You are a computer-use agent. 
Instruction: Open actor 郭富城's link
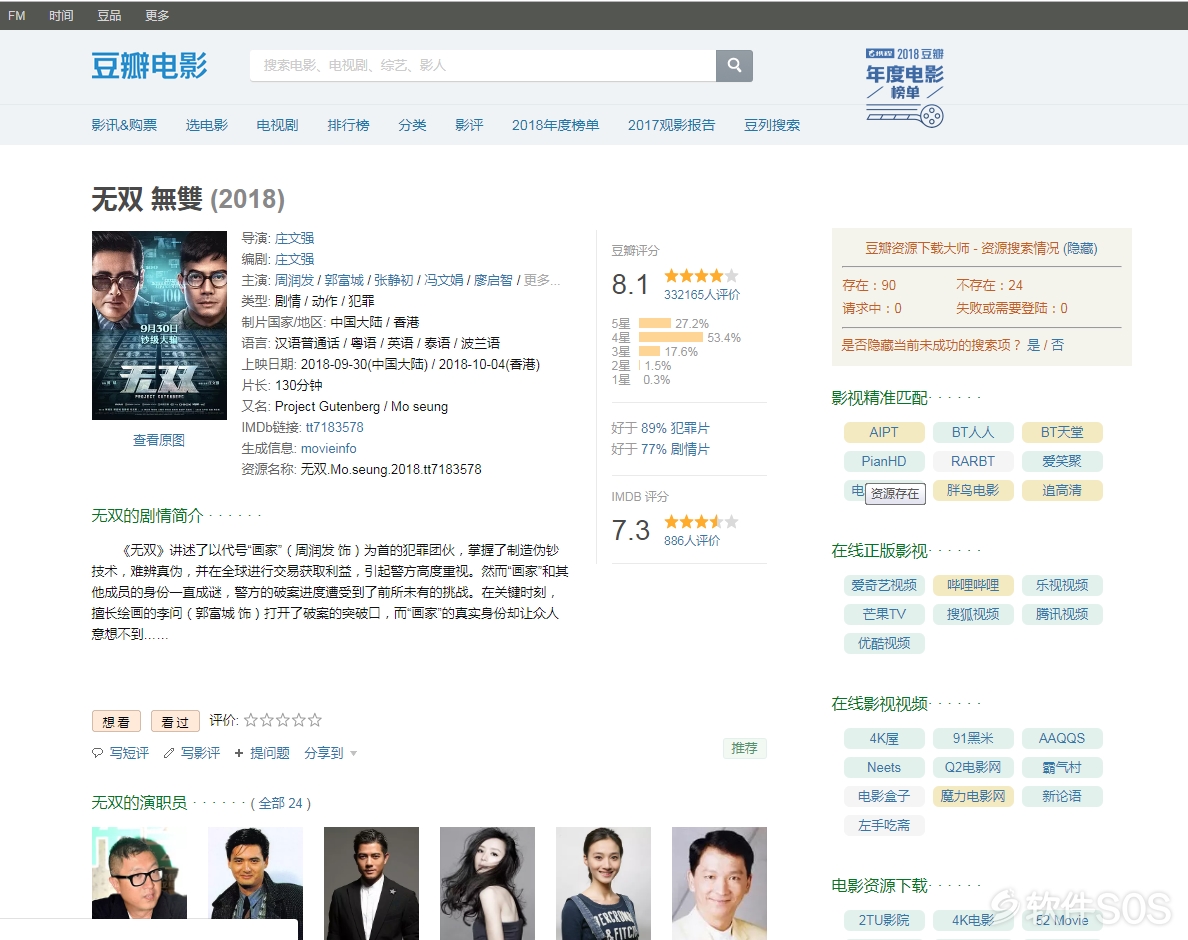[x=344, y=280]
